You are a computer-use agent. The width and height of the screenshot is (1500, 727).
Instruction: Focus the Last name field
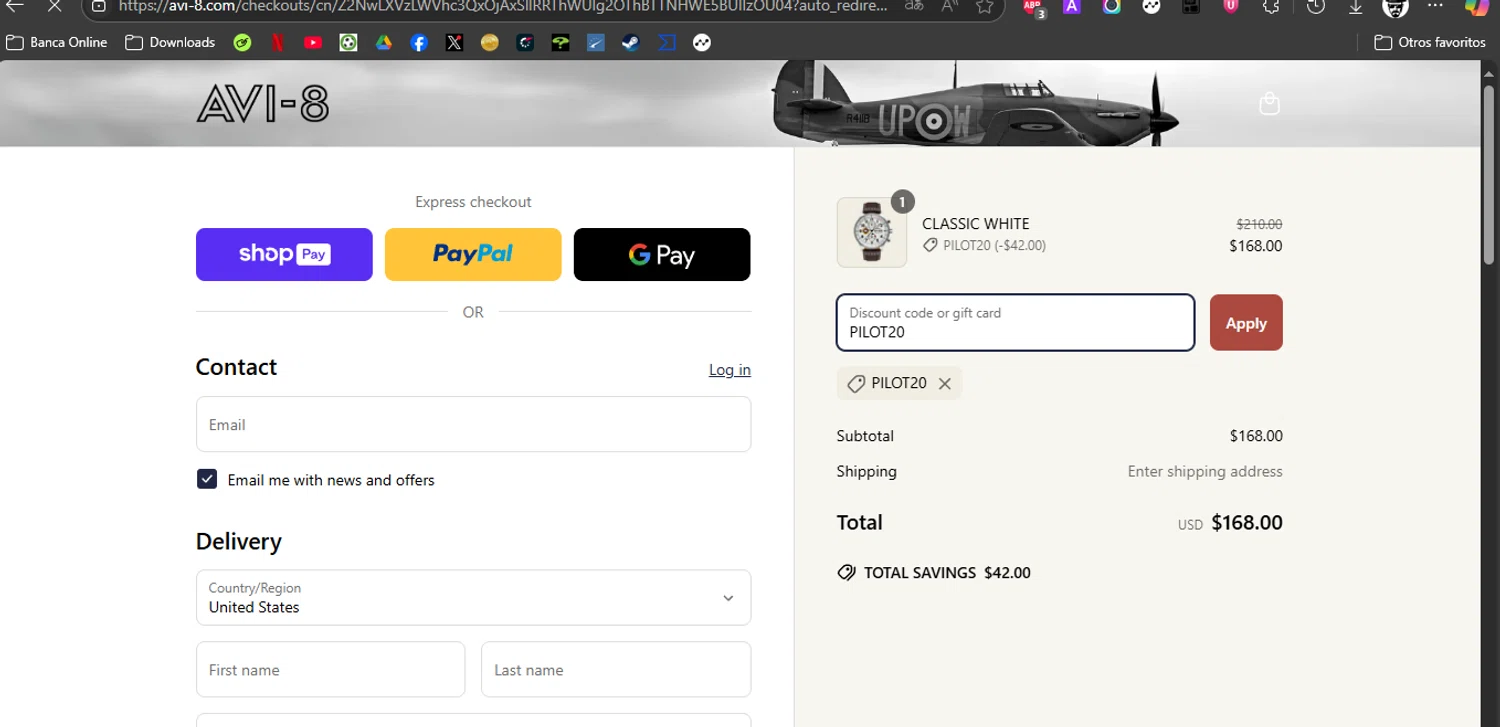point(616,669)
